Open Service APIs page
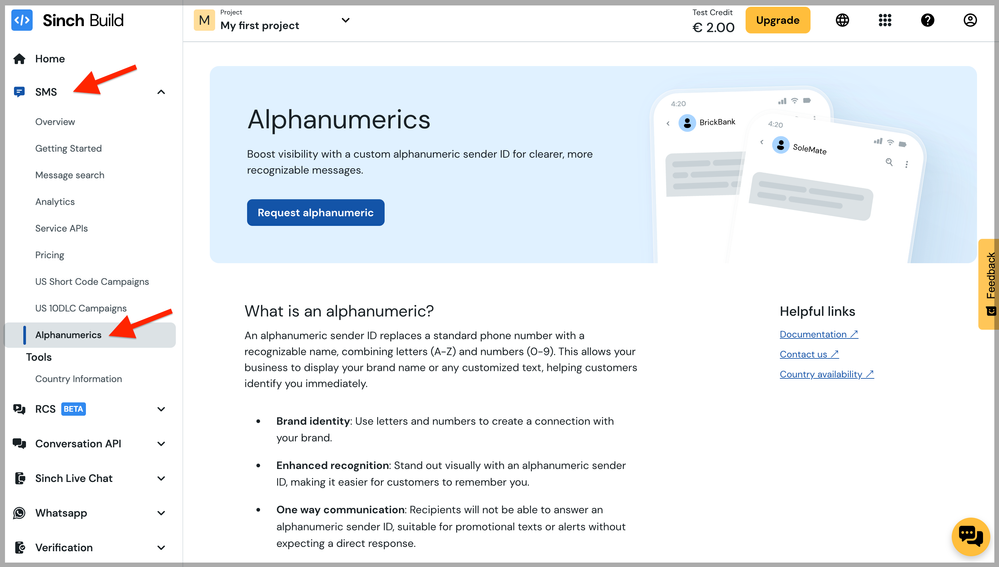Screen dimensions: 999x567 pyautogui.click(x=61, y=228)
